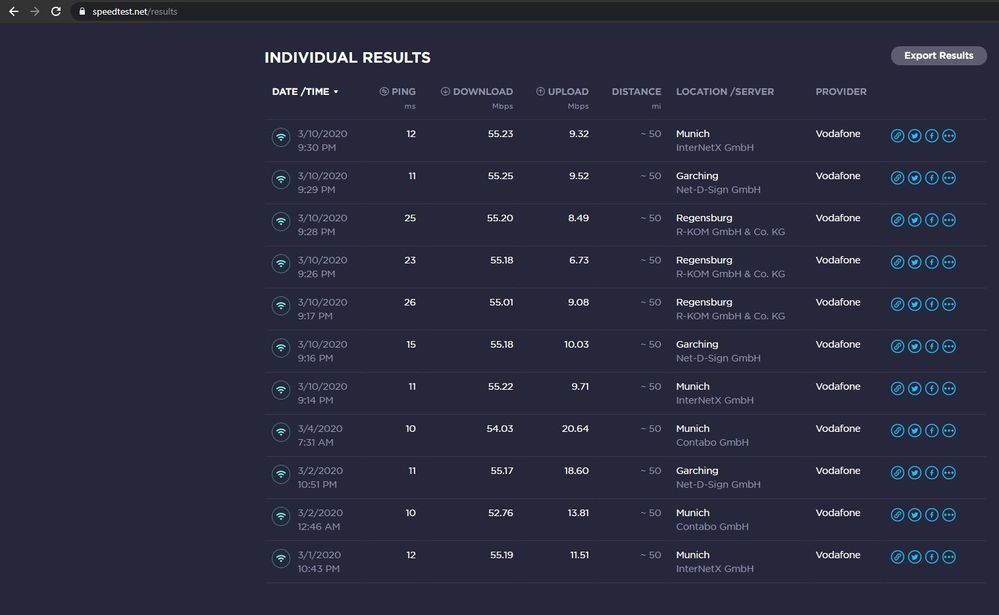
Task: Select upload value 6.73
Action: 579,260
